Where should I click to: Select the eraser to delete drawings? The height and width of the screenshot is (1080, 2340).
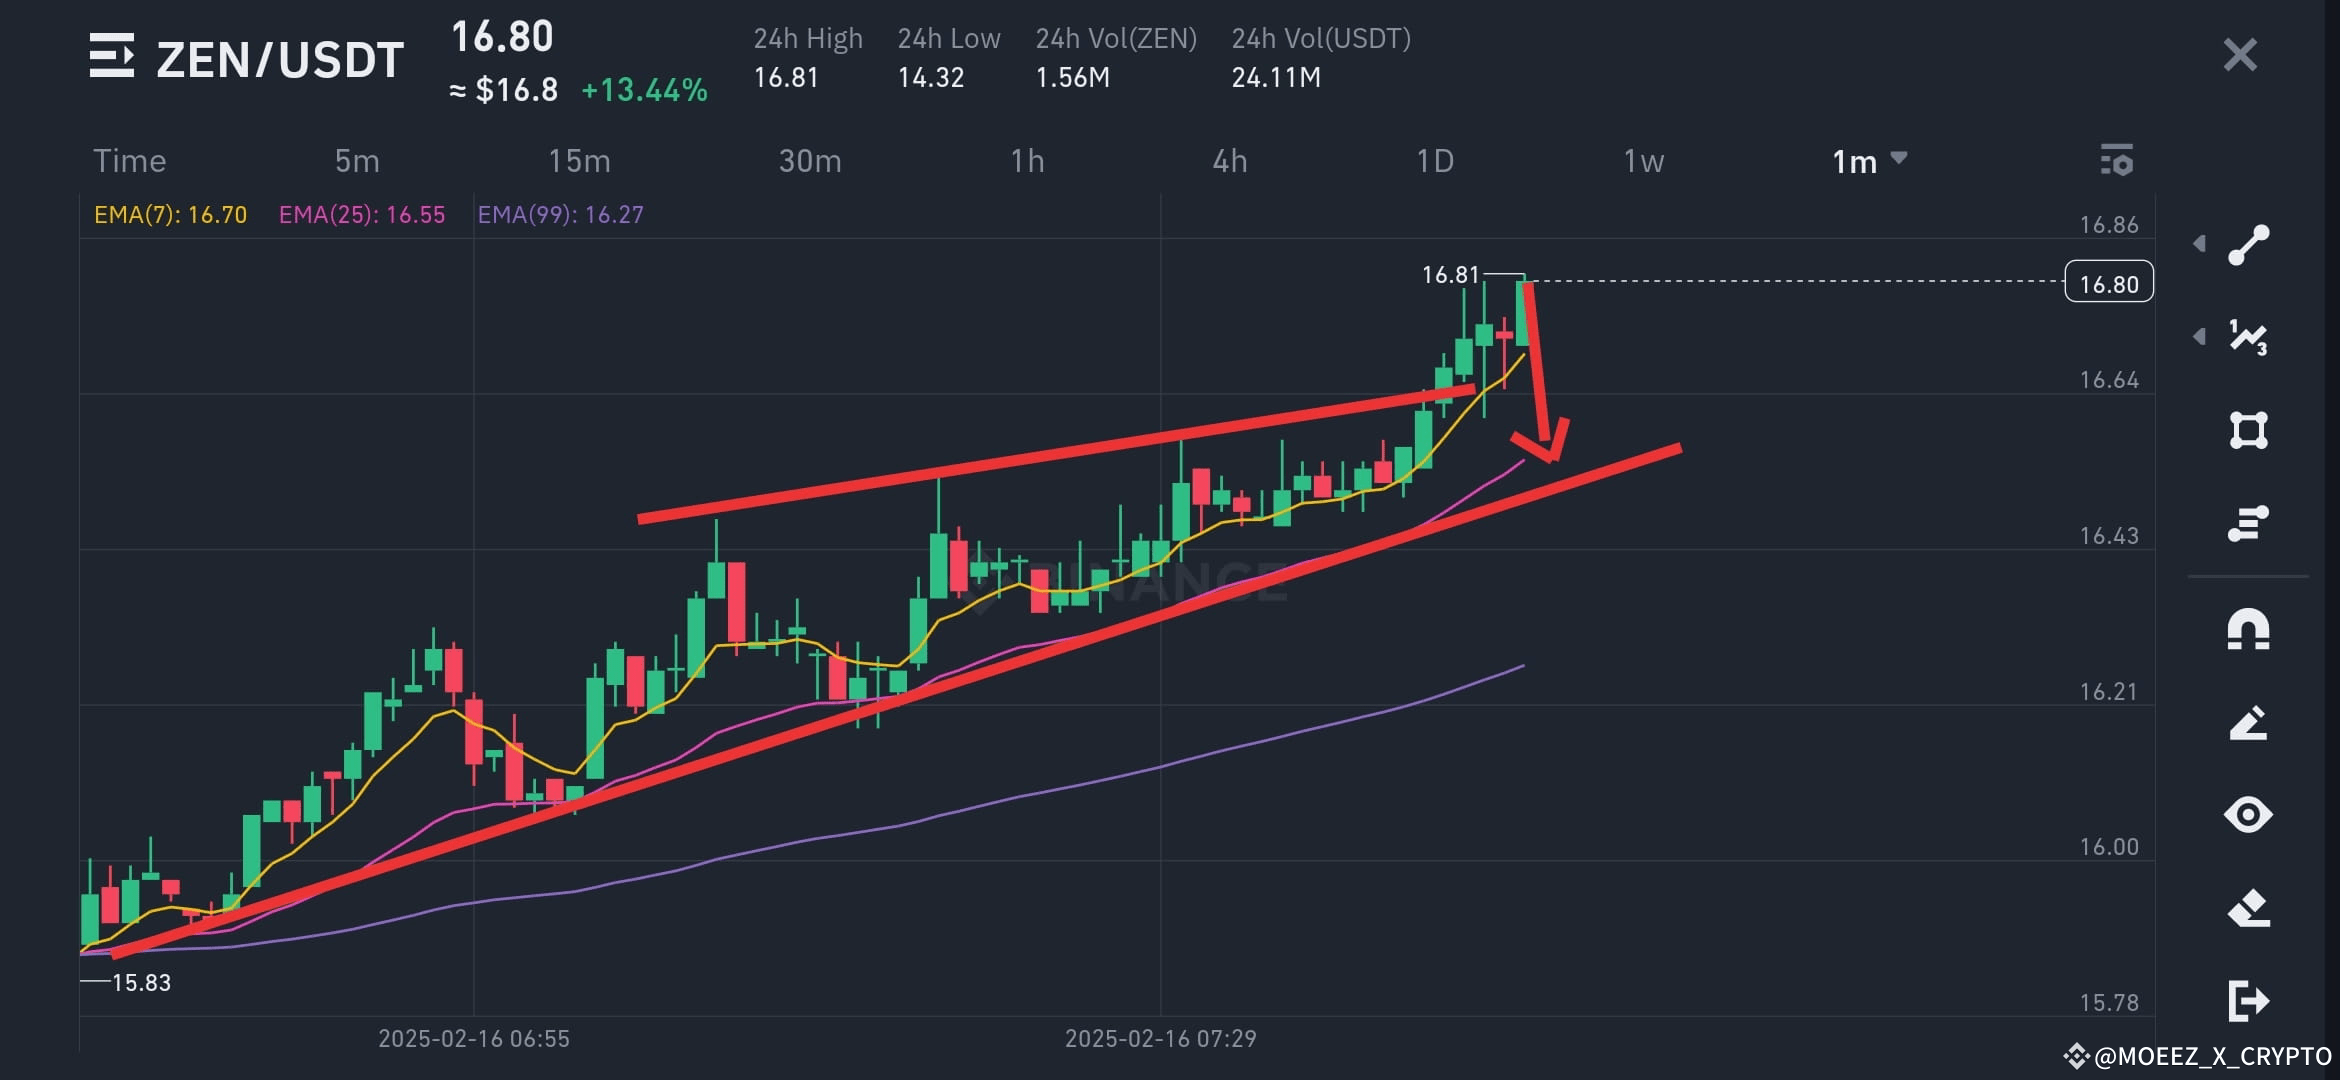click(x=2249, y=908)
